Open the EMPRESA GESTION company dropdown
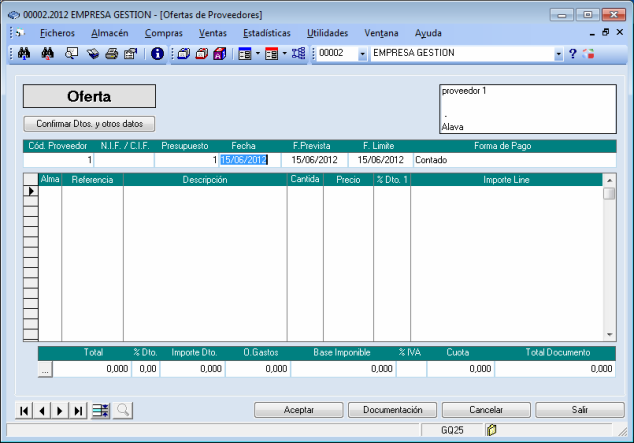 (558, 53)
